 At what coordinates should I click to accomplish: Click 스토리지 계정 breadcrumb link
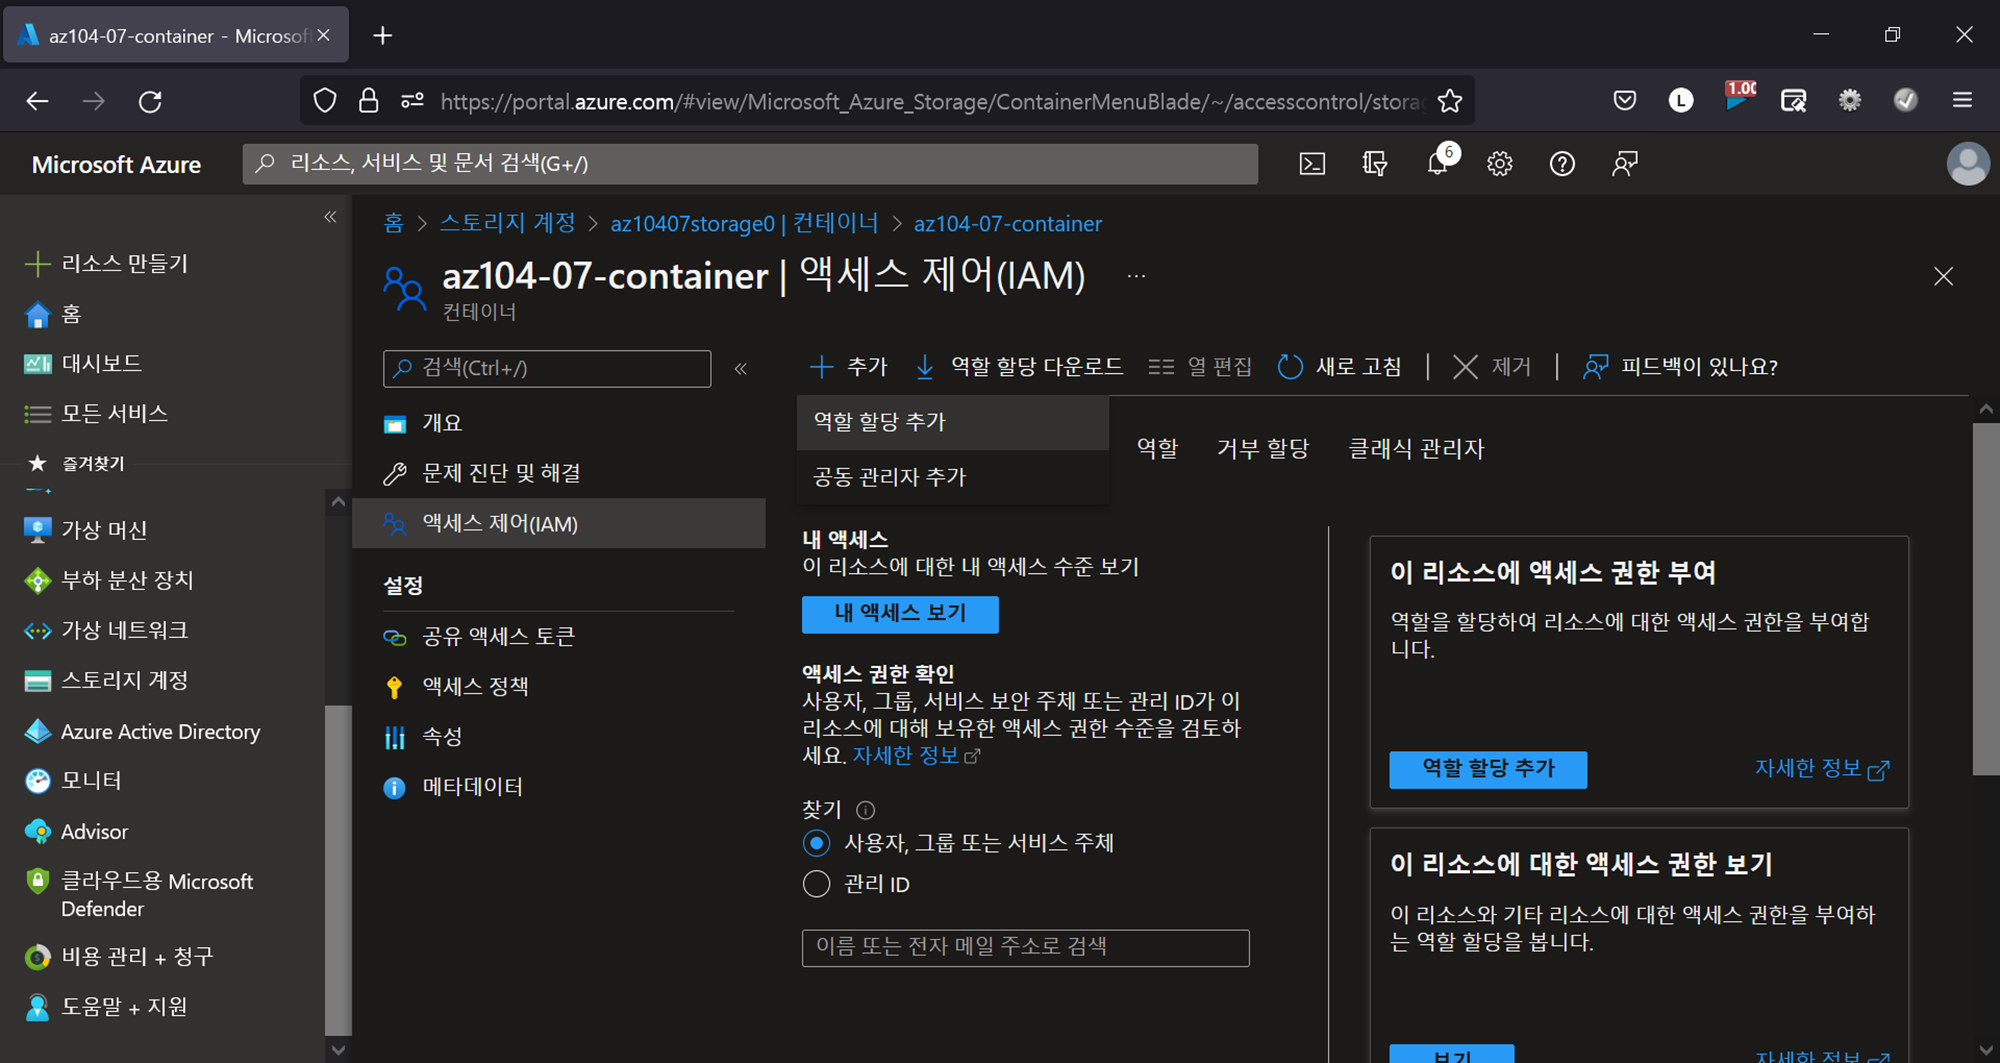click(x=508, y=224)
